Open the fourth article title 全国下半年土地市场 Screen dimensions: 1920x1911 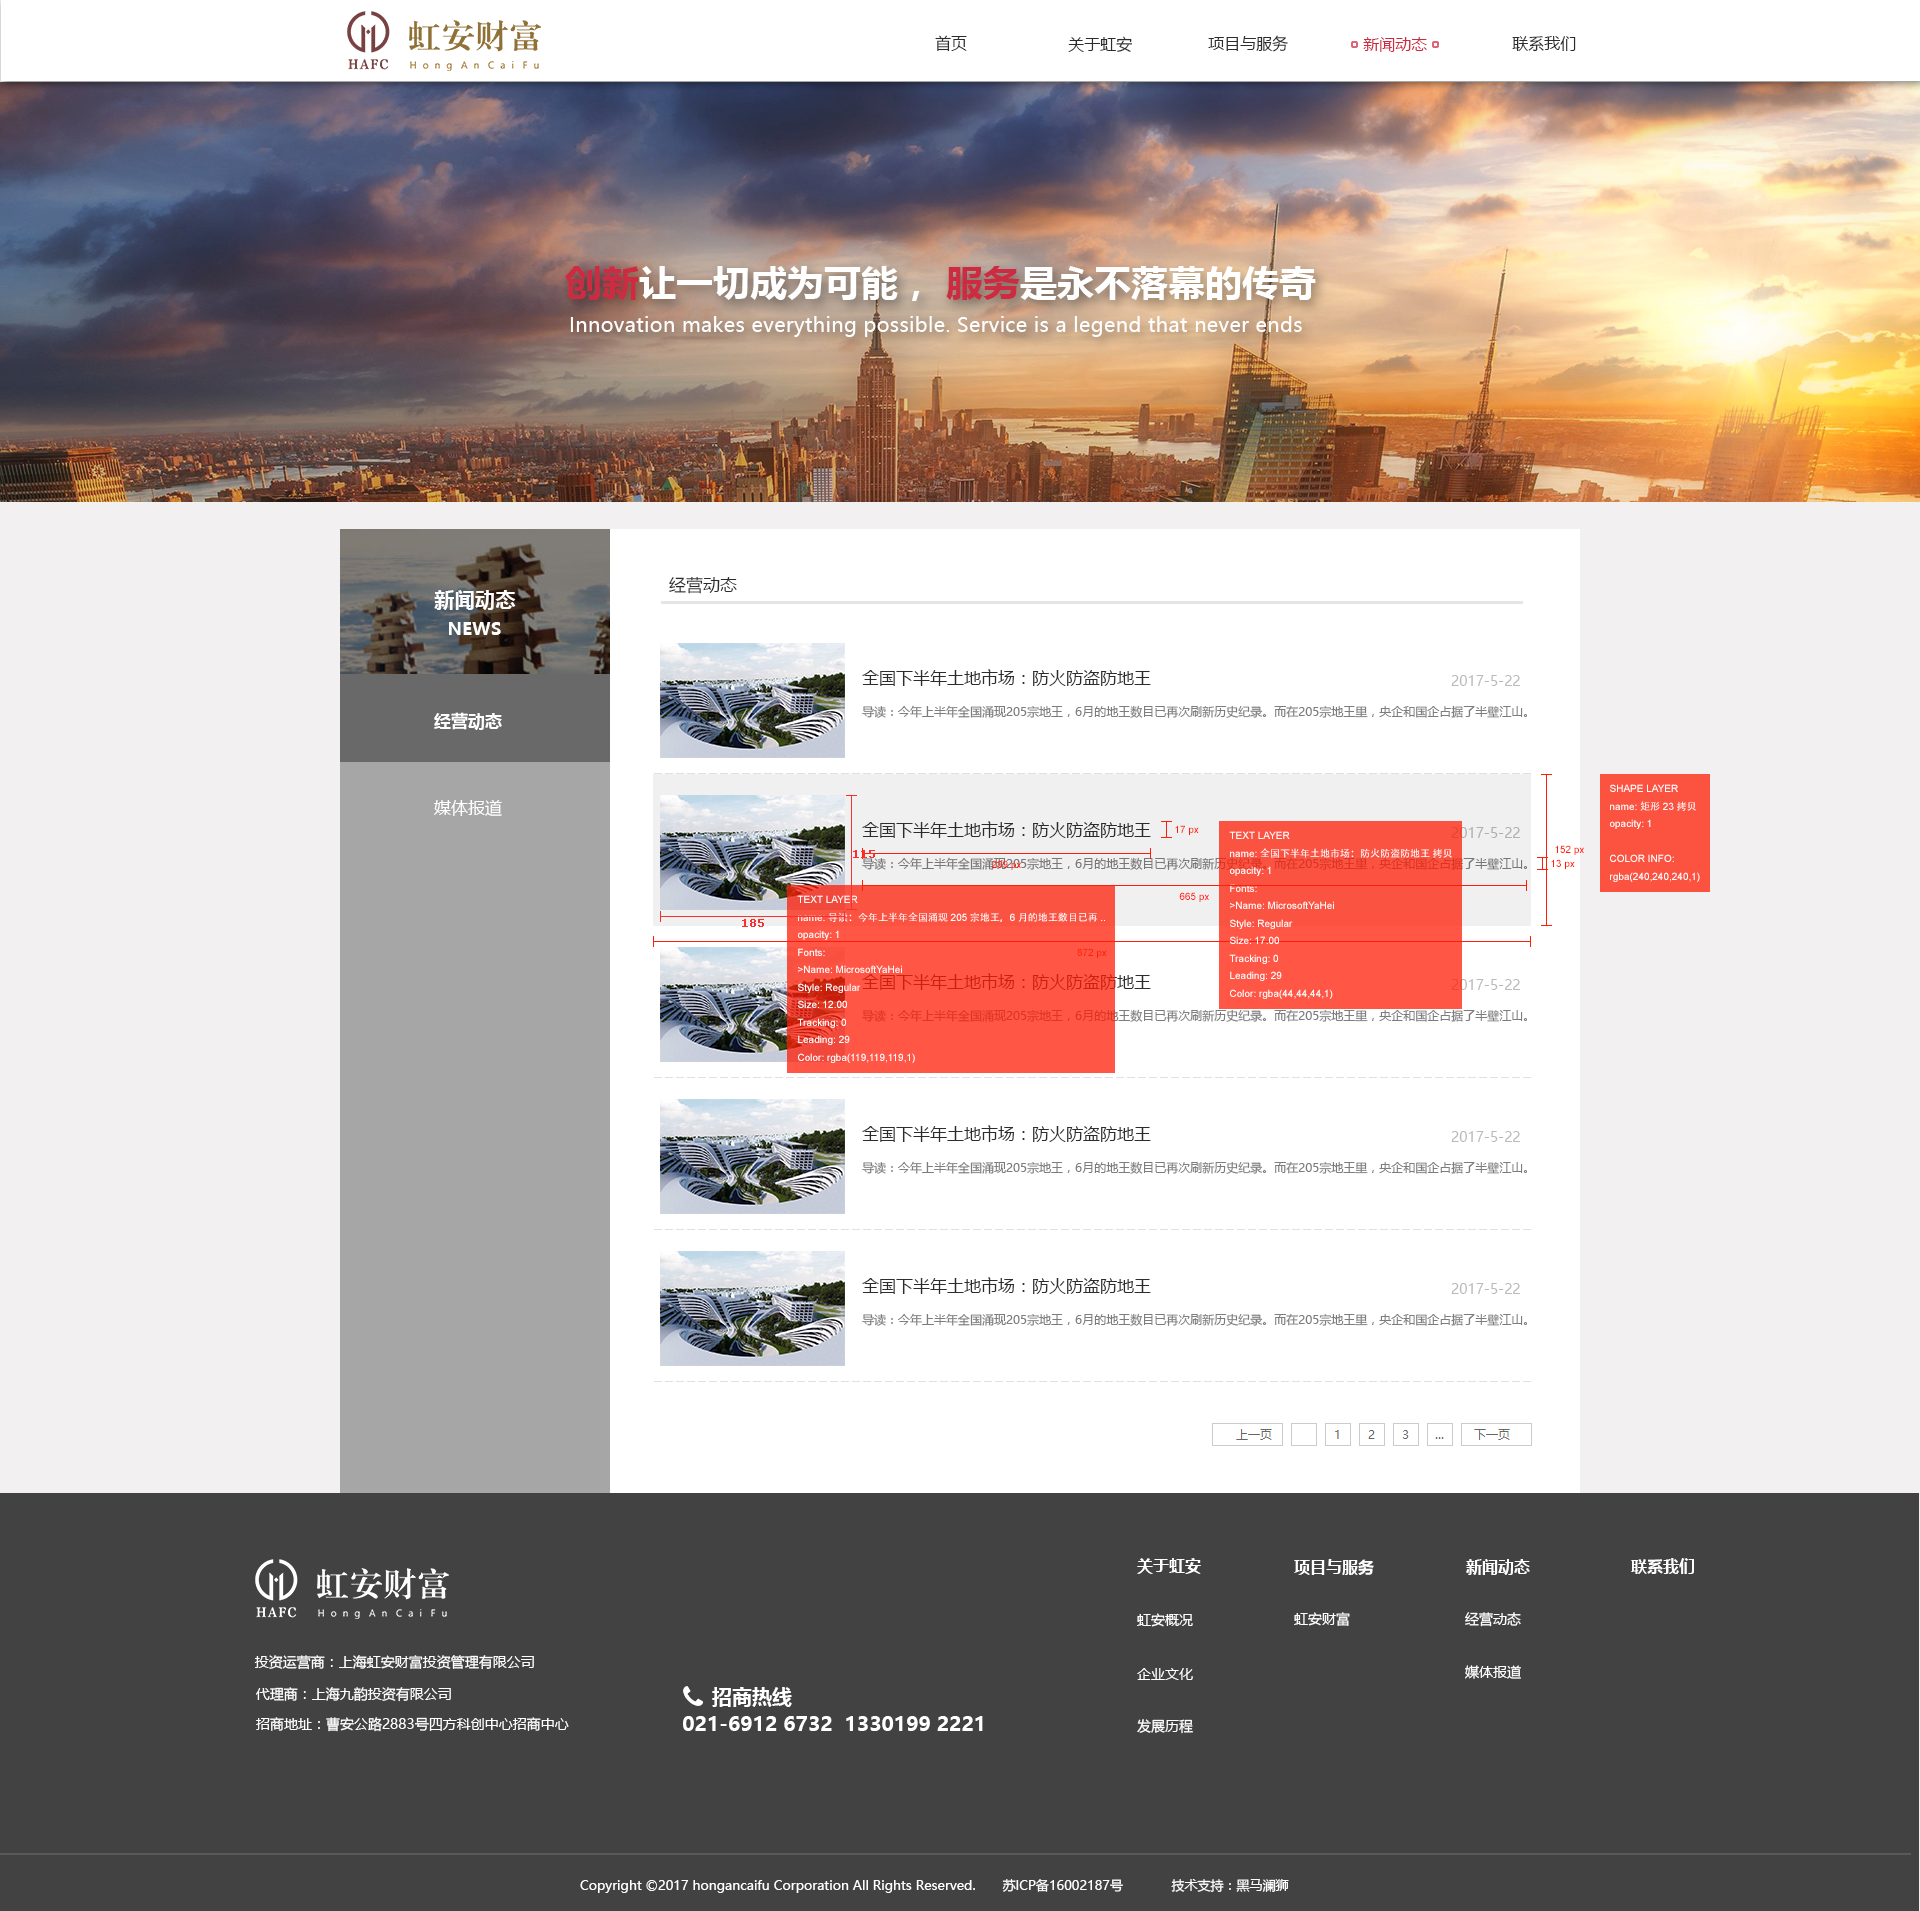click(x=1006, y=1134)
